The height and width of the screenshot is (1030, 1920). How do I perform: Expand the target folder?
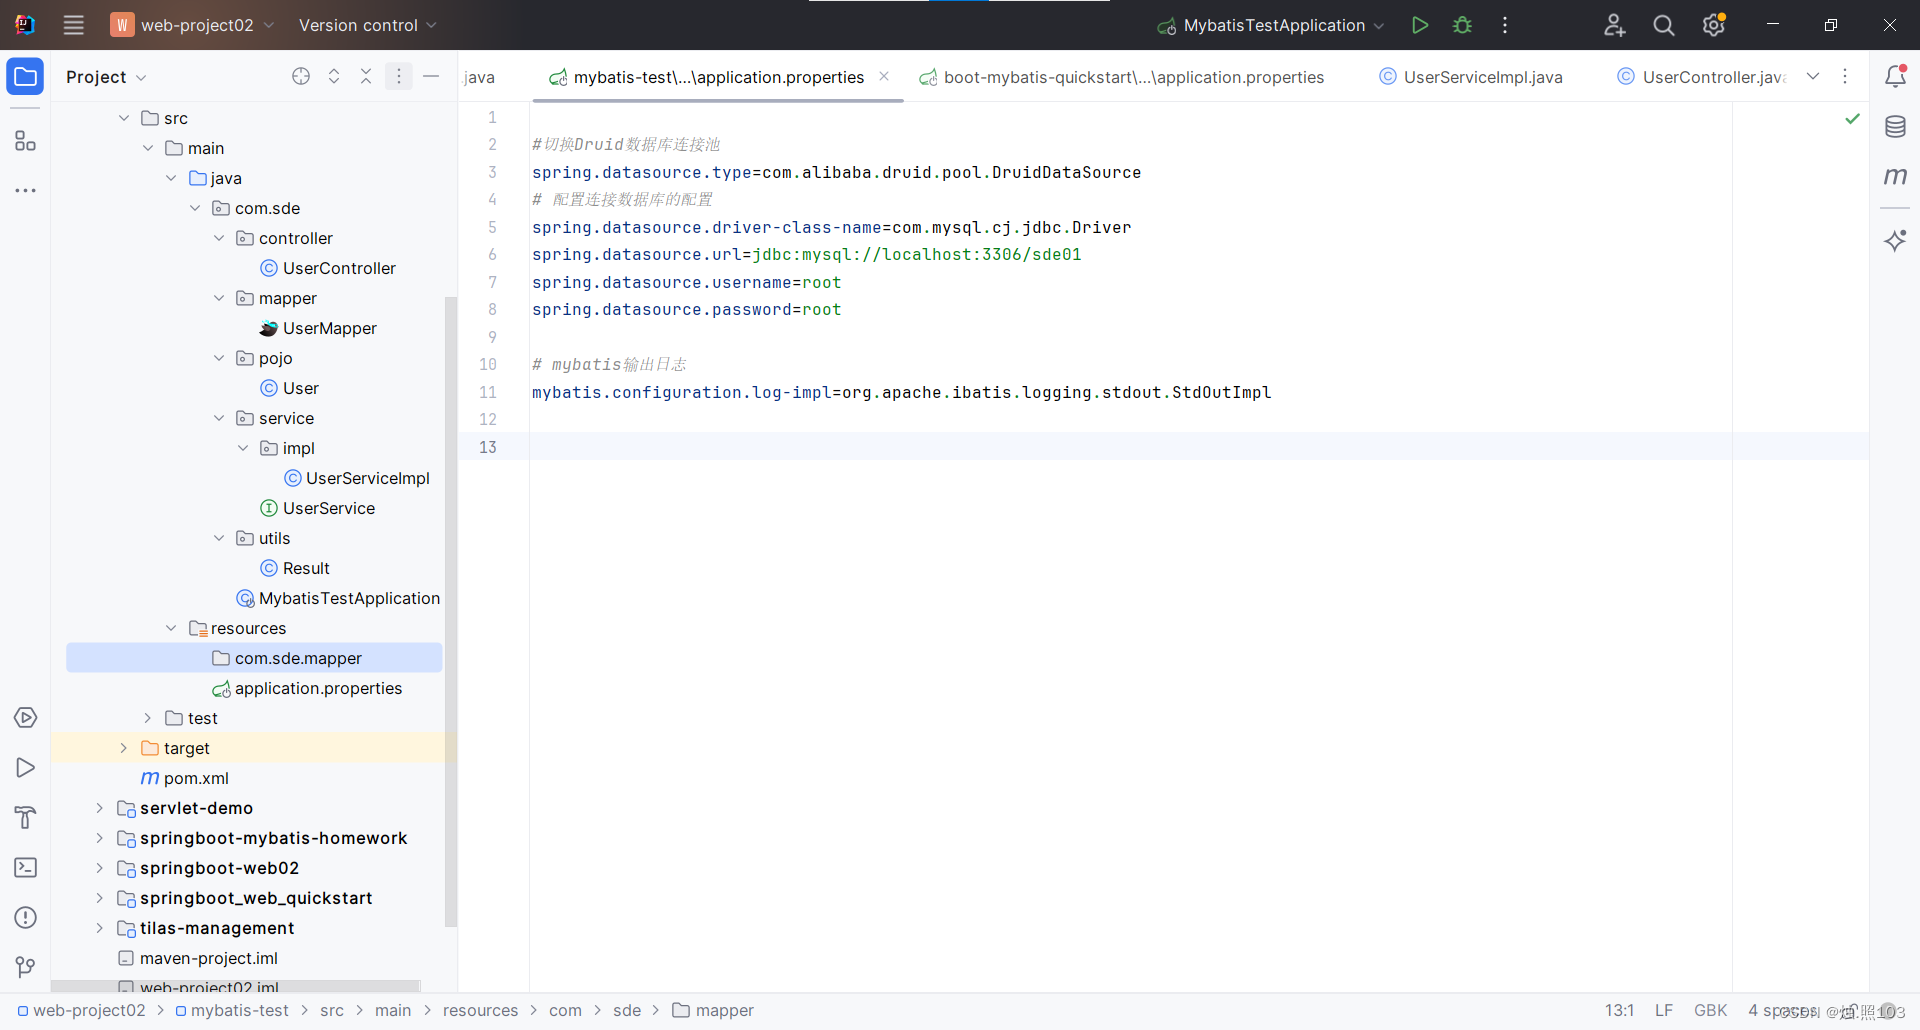point(124,748)
